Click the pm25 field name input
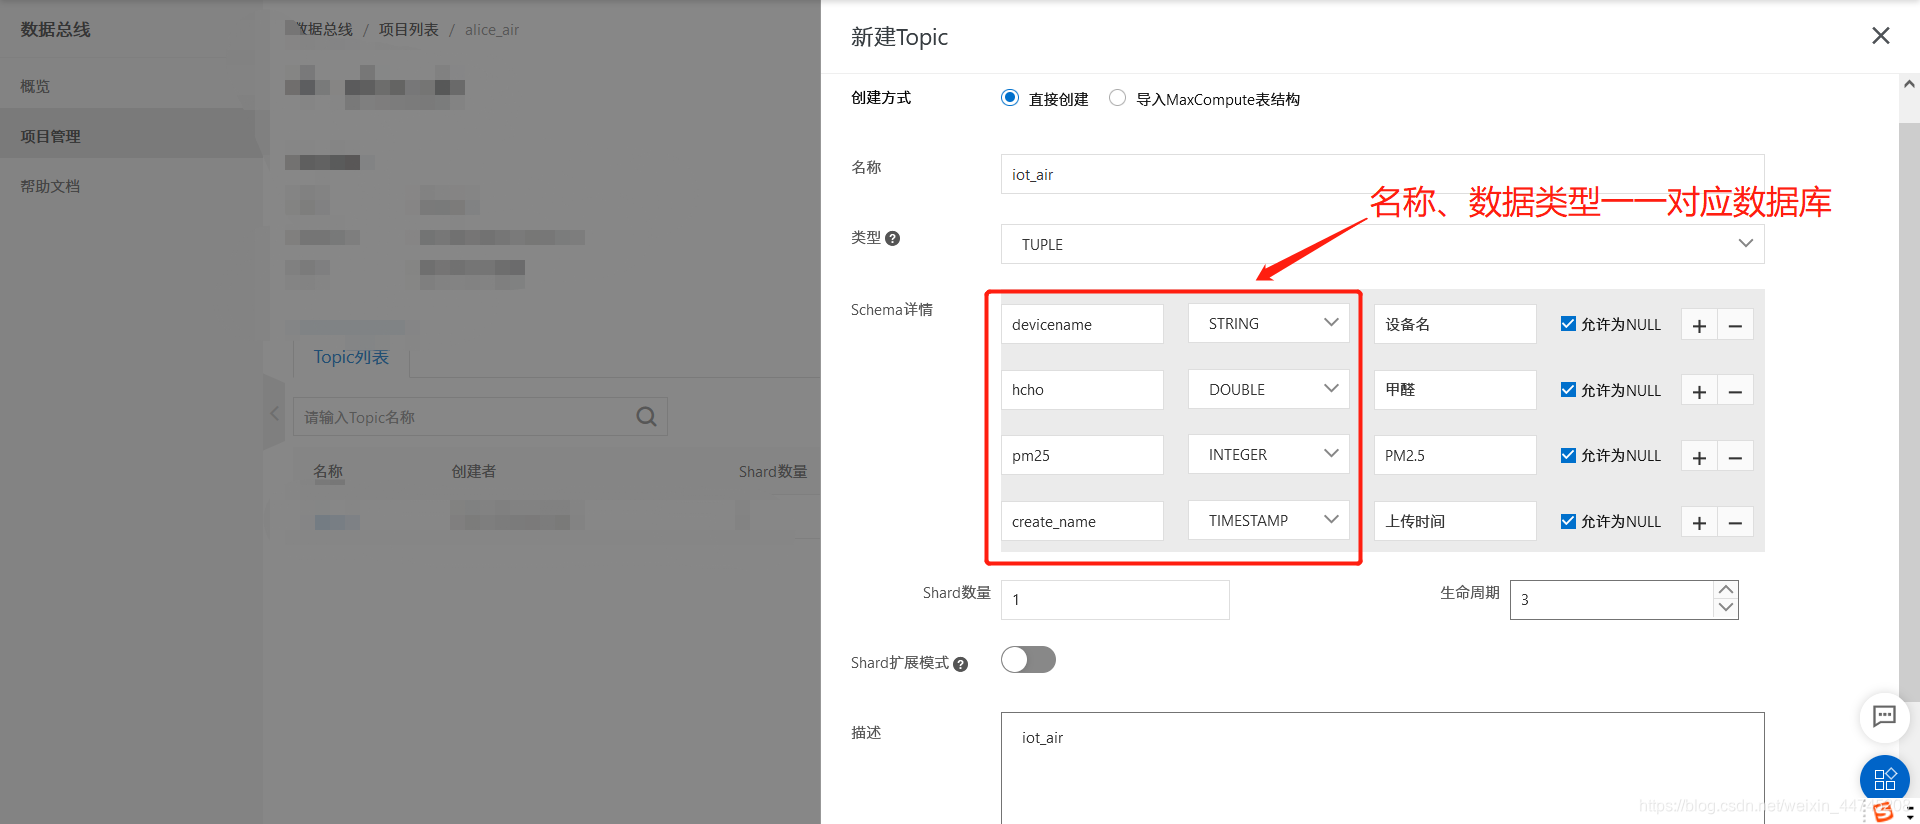This screenshot has width=1920, height=824. [1082, 455]
